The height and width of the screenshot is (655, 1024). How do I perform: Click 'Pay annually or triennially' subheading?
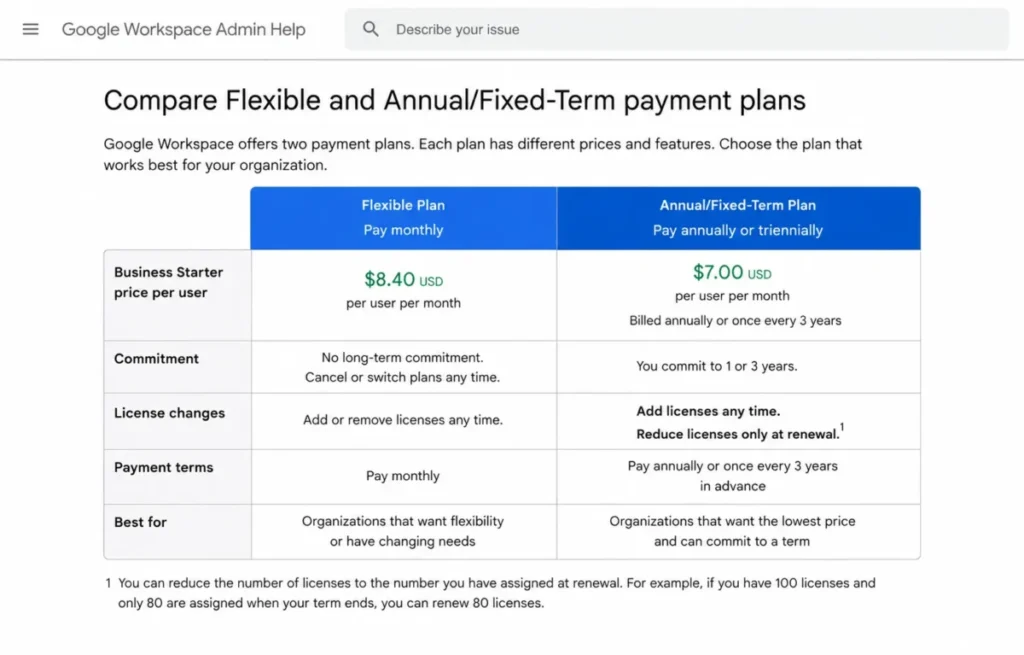(738, 231)
